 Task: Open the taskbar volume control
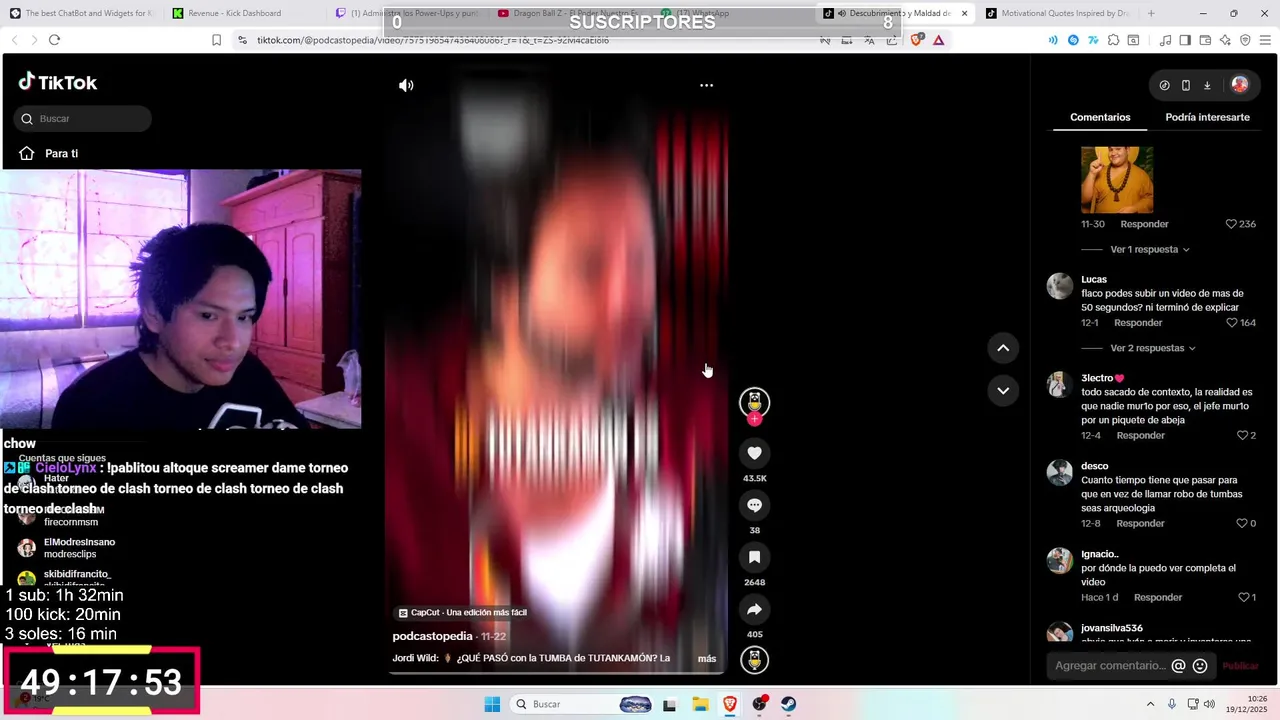pyautogui.click(x=1209, y=704)
